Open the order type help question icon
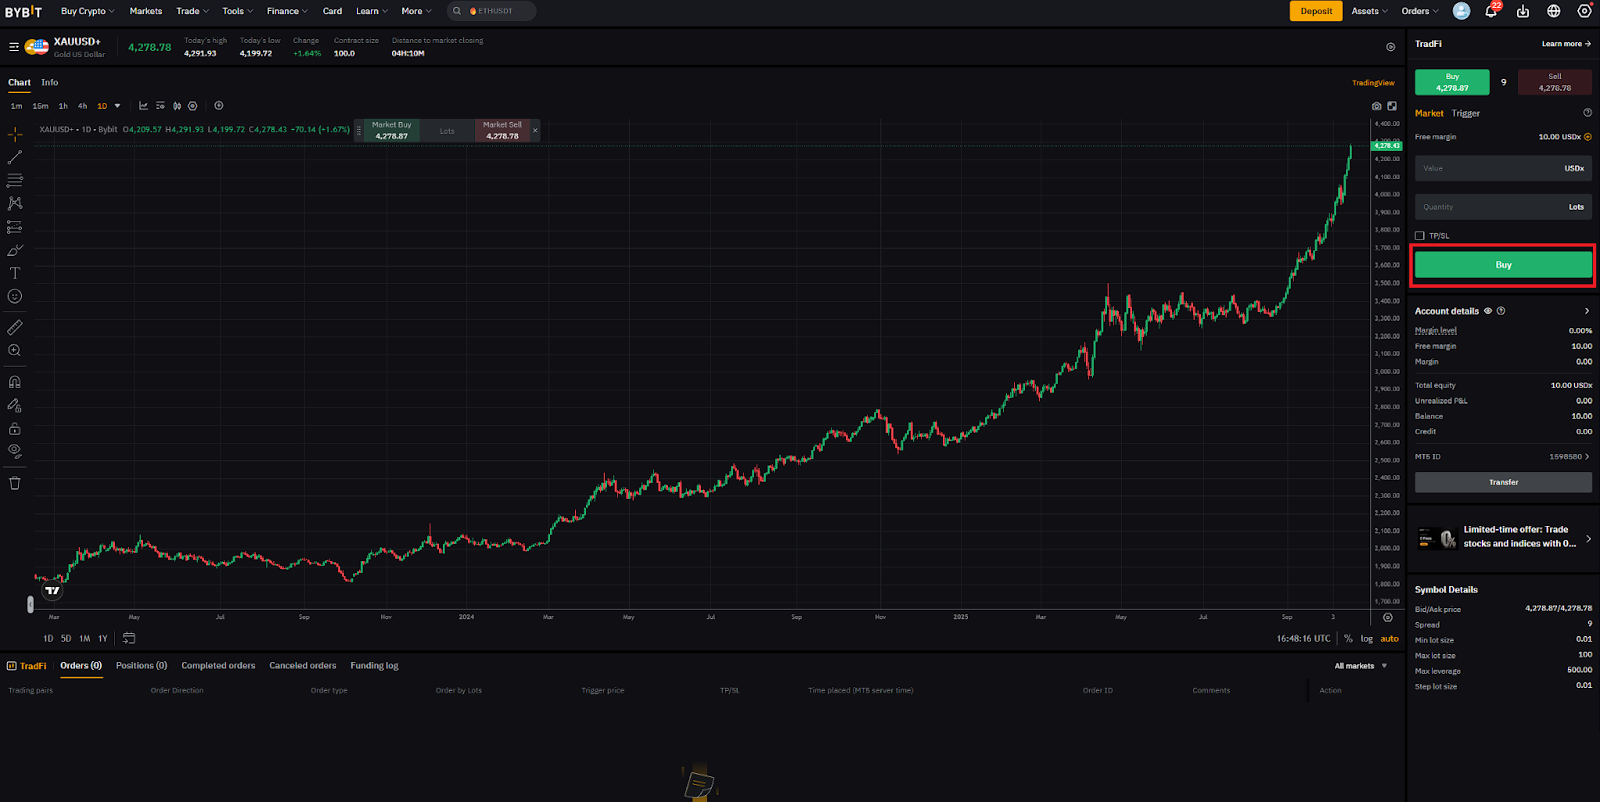Image resolution: width=1600 pixels, height=802 pixels. tap(1587, 113)
